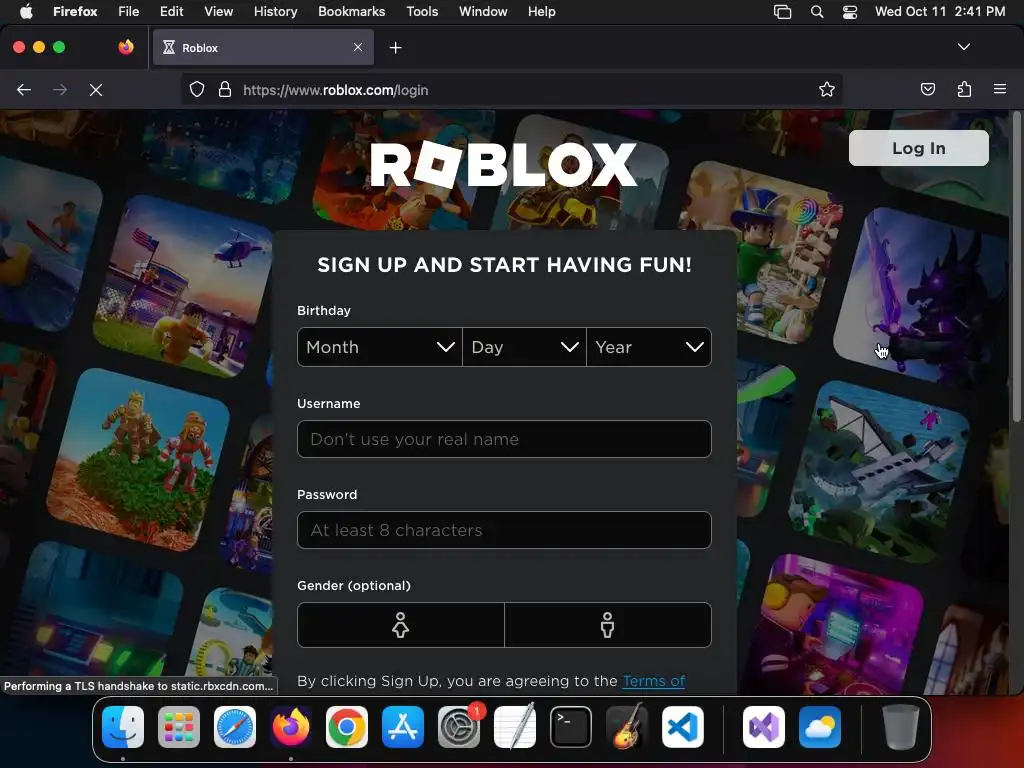Open the Pocket save icon
This screenshot has height=768, width=1024.
point(927,89)
